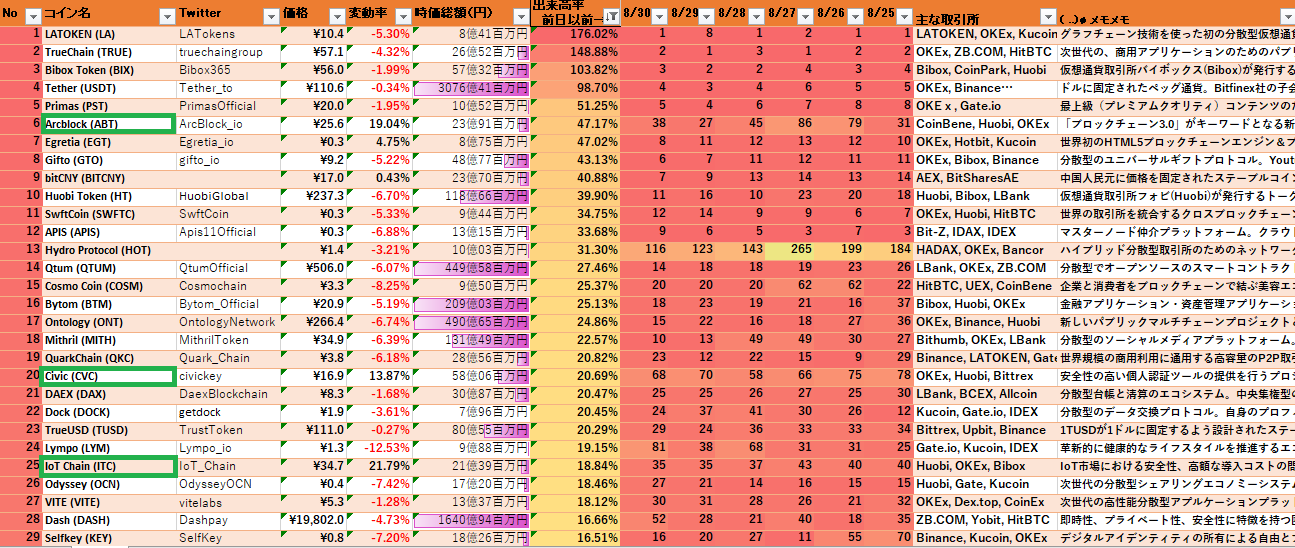Click the 変動率 filter button
This screenshot has width=1295, height=548.
(401, 16)
